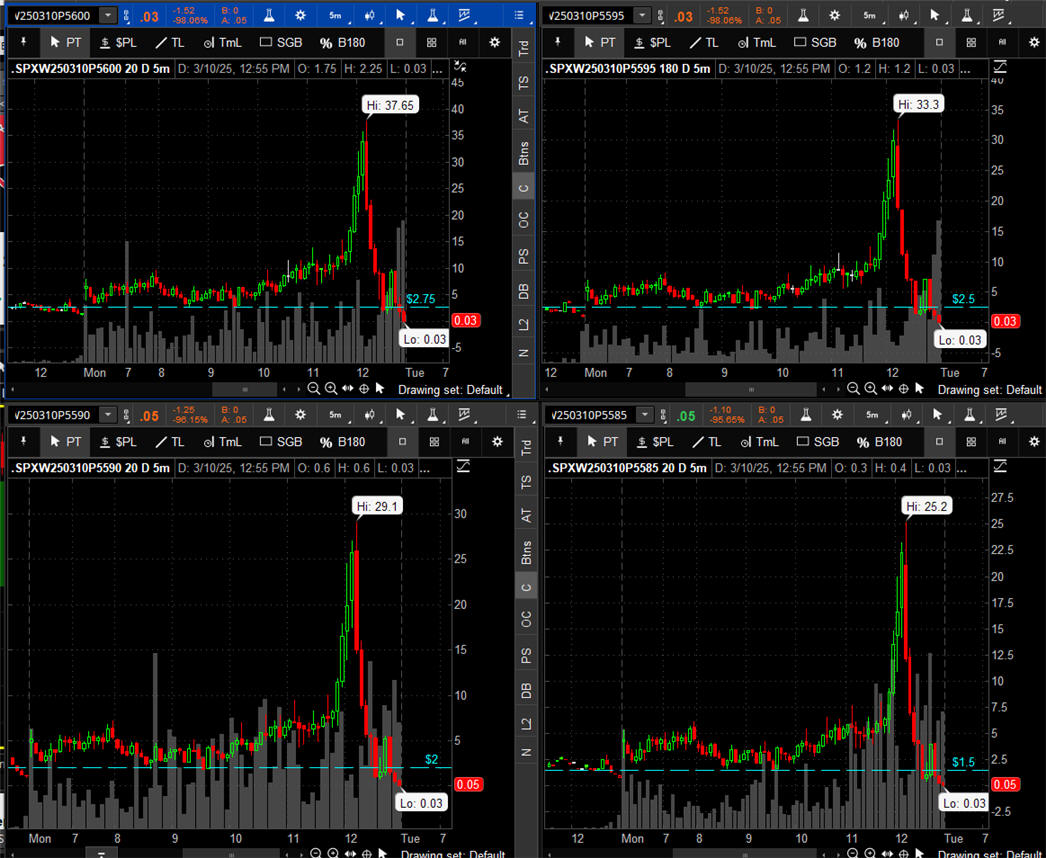Open Drawing set: Default dropdown, P5595 chart
This screenshot has width=1046, height=858.
click(x=990, y=390)
